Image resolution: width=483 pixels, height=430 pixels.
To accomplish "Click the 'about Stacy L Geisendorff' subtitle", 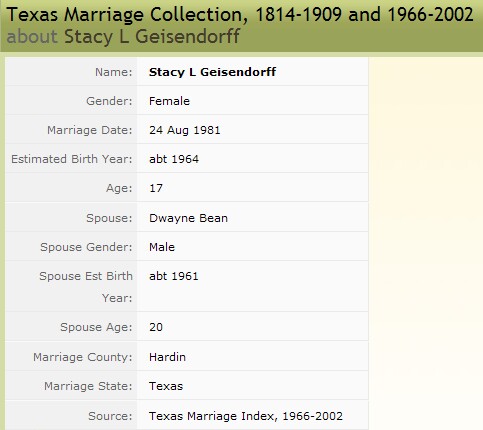I will tap(123, 36).
